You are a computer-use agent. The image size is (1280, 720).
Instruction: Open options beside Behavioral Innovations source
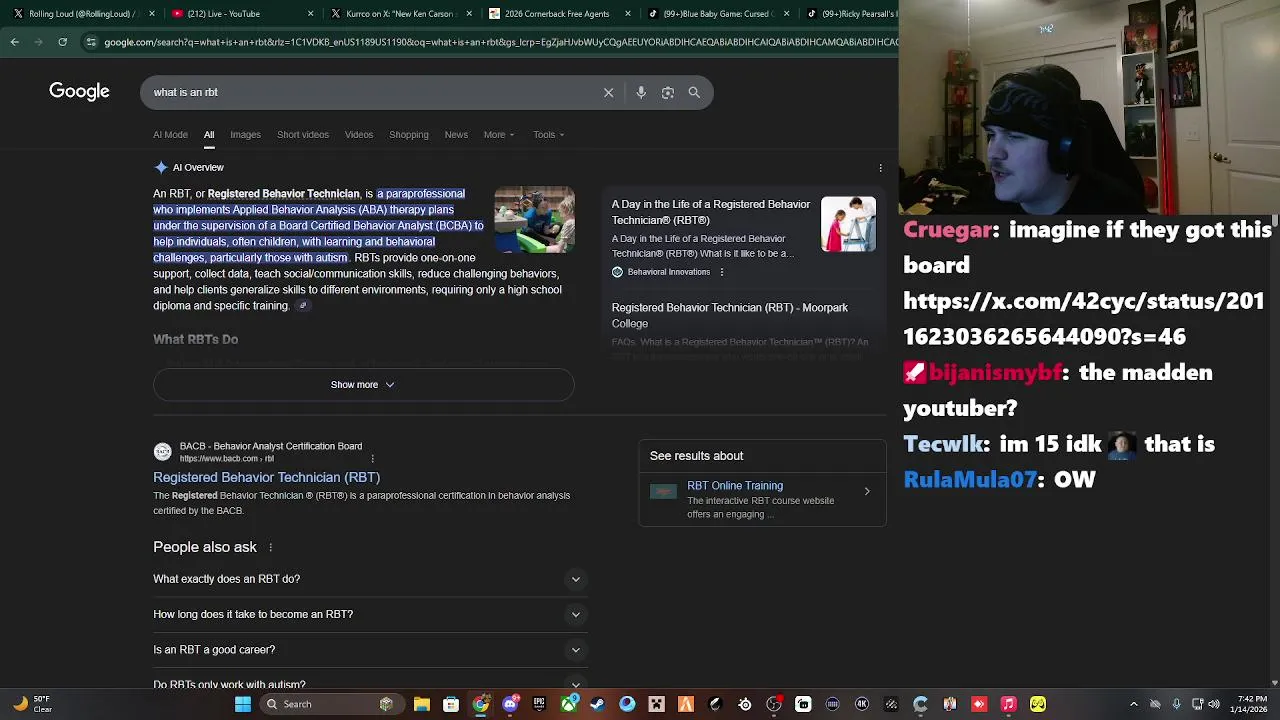[721, 272]
